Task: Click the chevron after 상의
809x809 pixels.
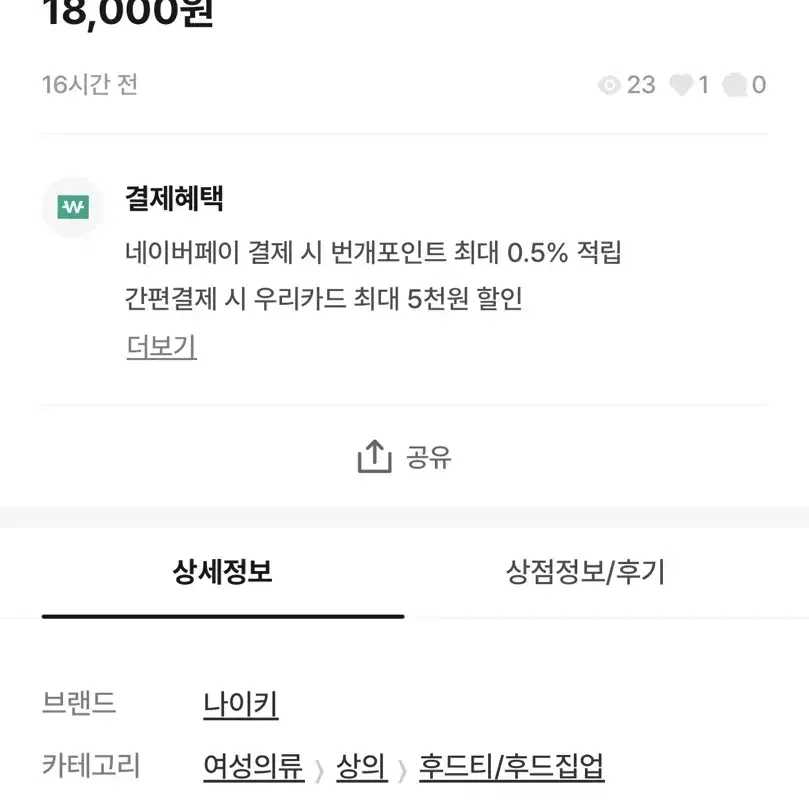Action: click(x=403, y=771)
